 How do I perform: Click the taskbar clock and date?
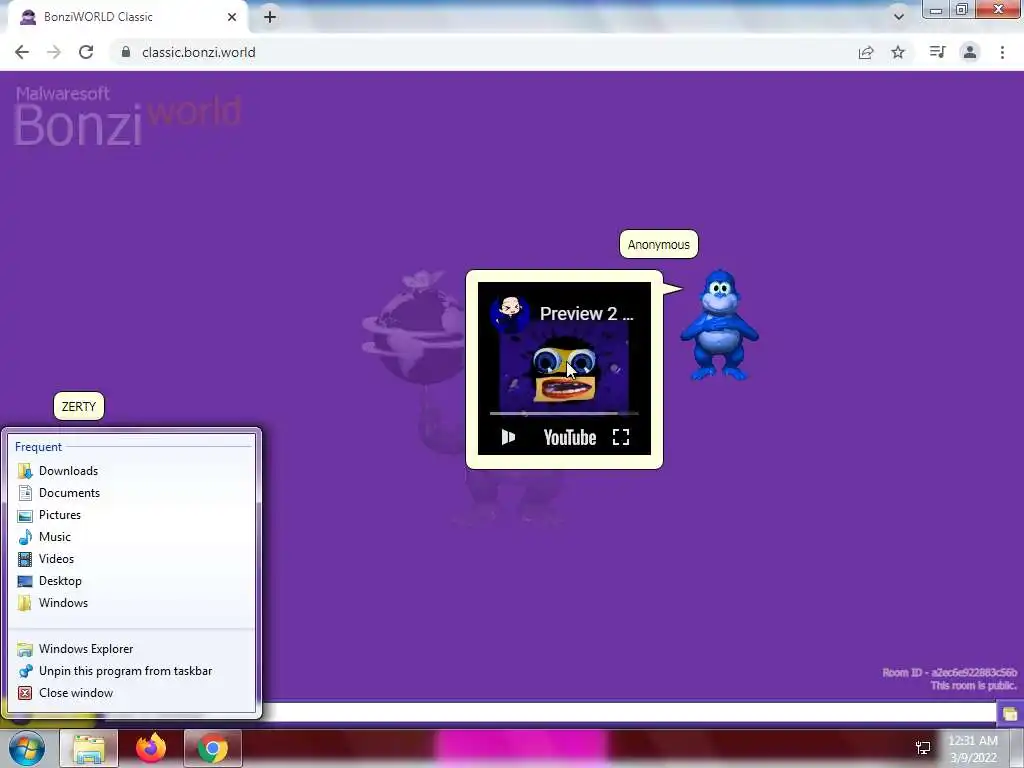click(973, 749)
